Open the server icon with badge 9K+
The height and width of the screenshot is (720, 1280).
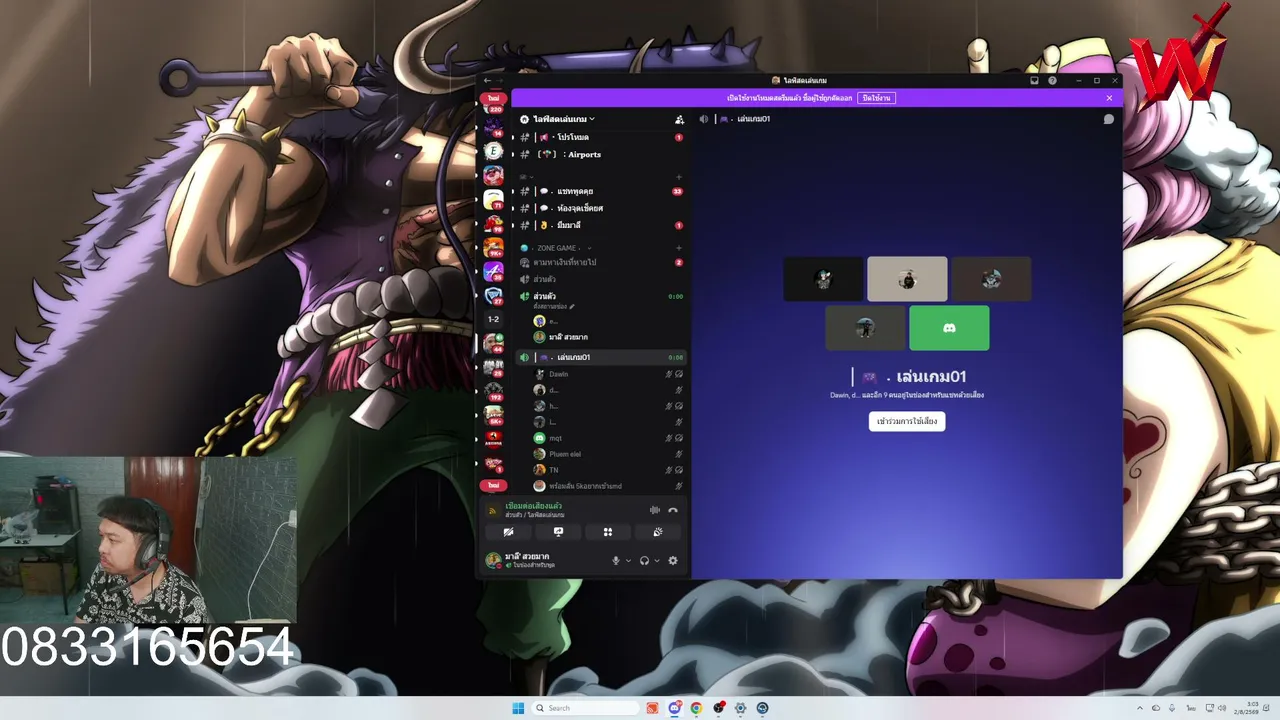[493, 247]
